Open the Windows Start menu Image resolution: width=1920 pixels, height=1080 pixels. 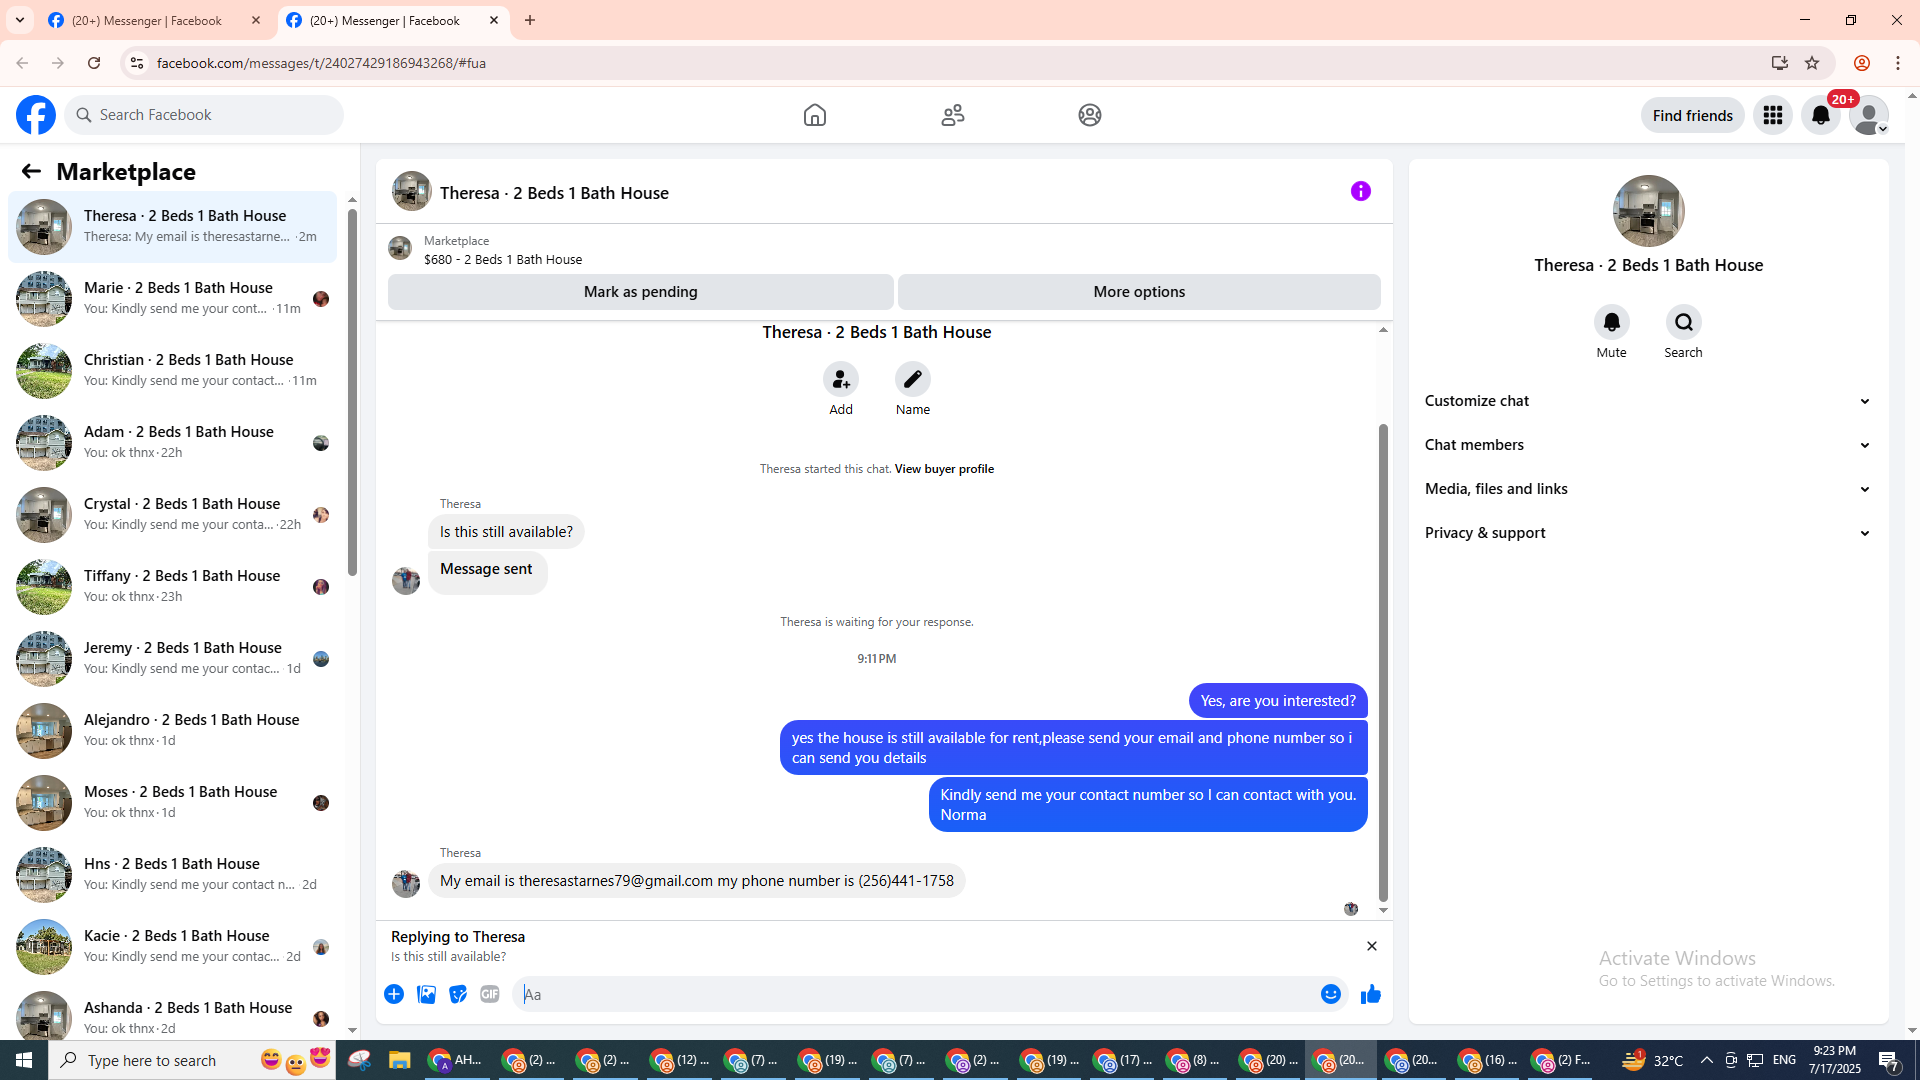click(24, 1060)
